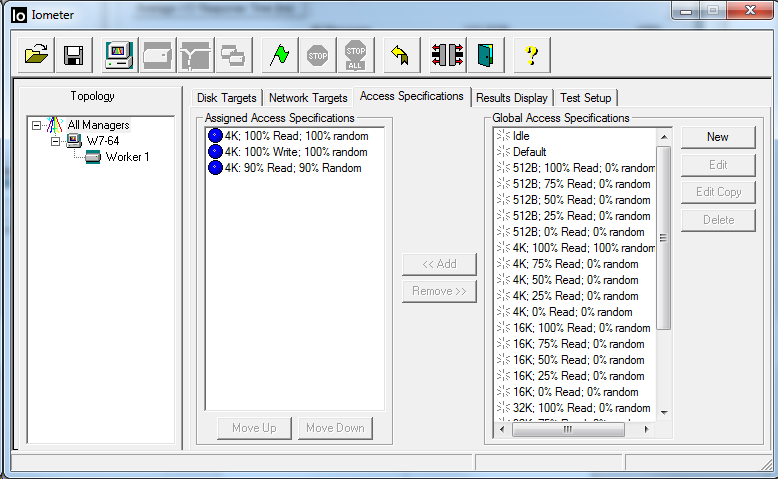Start a new network worker
This screenshot has height=479, width=778.
[195, 55]
